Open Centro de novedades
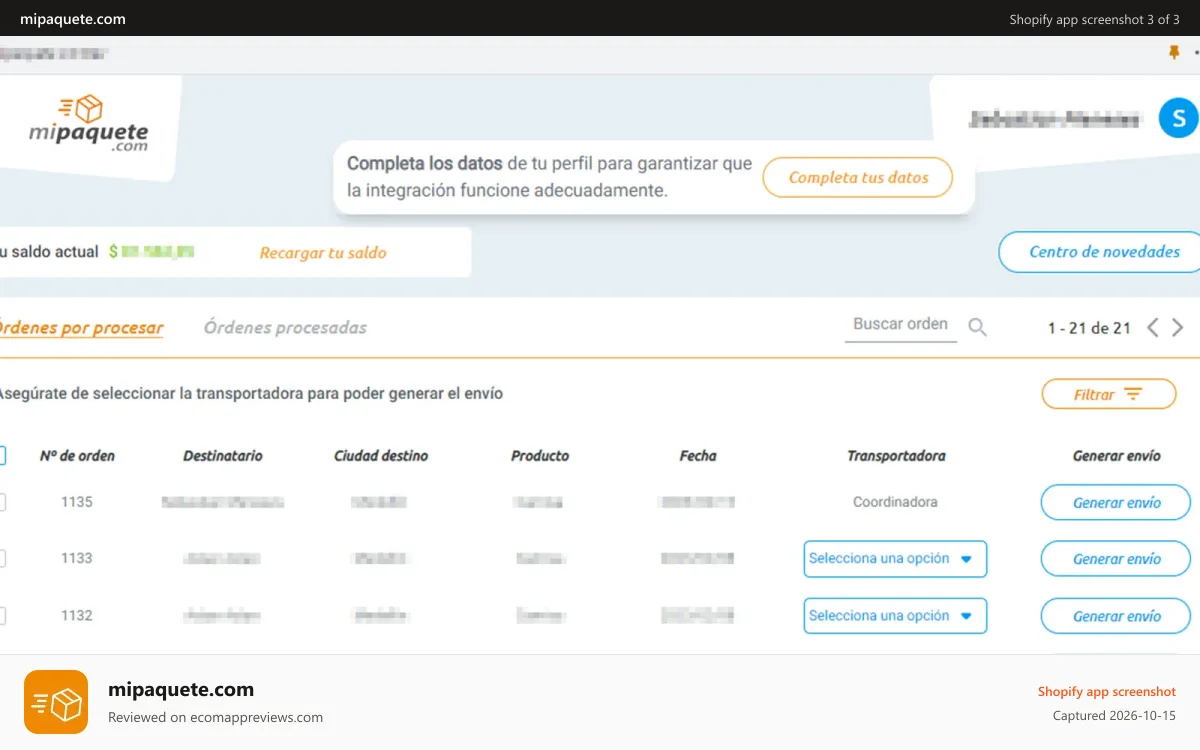Viewport: 1200px width, 750px height. point(1100,252)
